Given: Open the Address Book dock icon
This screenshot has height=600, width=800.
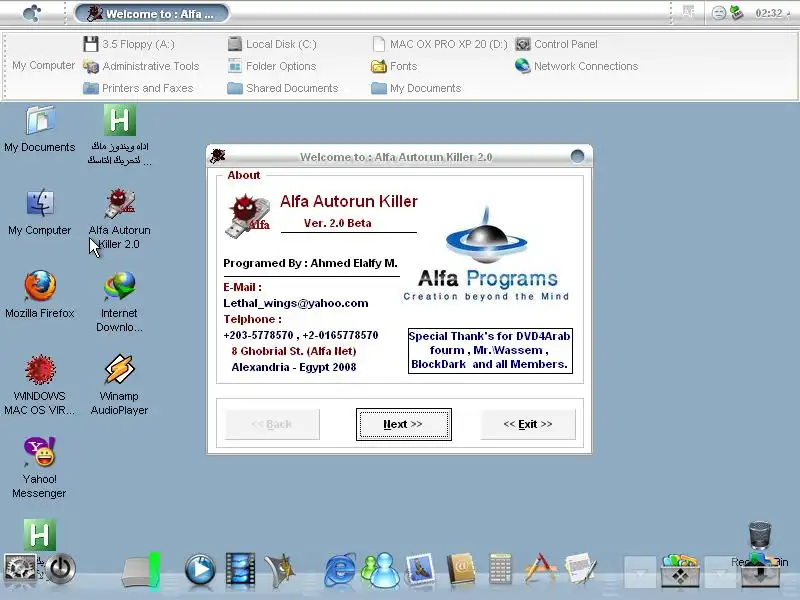Looking at the screenshot, I should pos(461,568).
